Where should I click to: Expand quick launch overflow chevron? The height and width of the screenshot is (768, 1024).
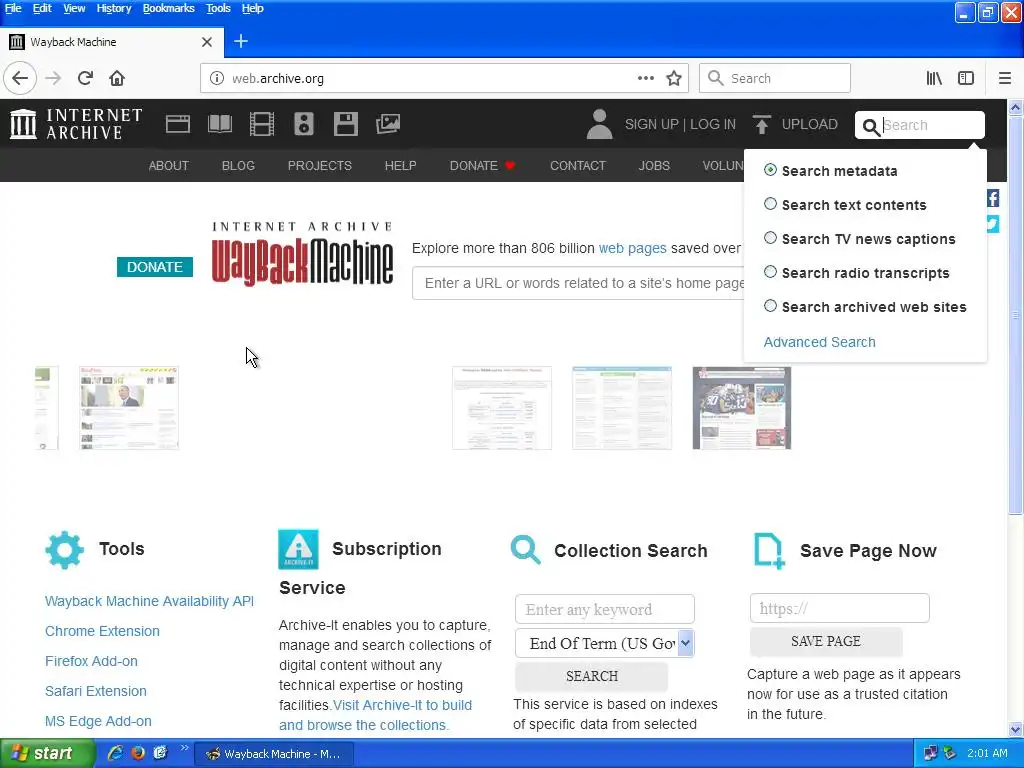coord(184,748)
